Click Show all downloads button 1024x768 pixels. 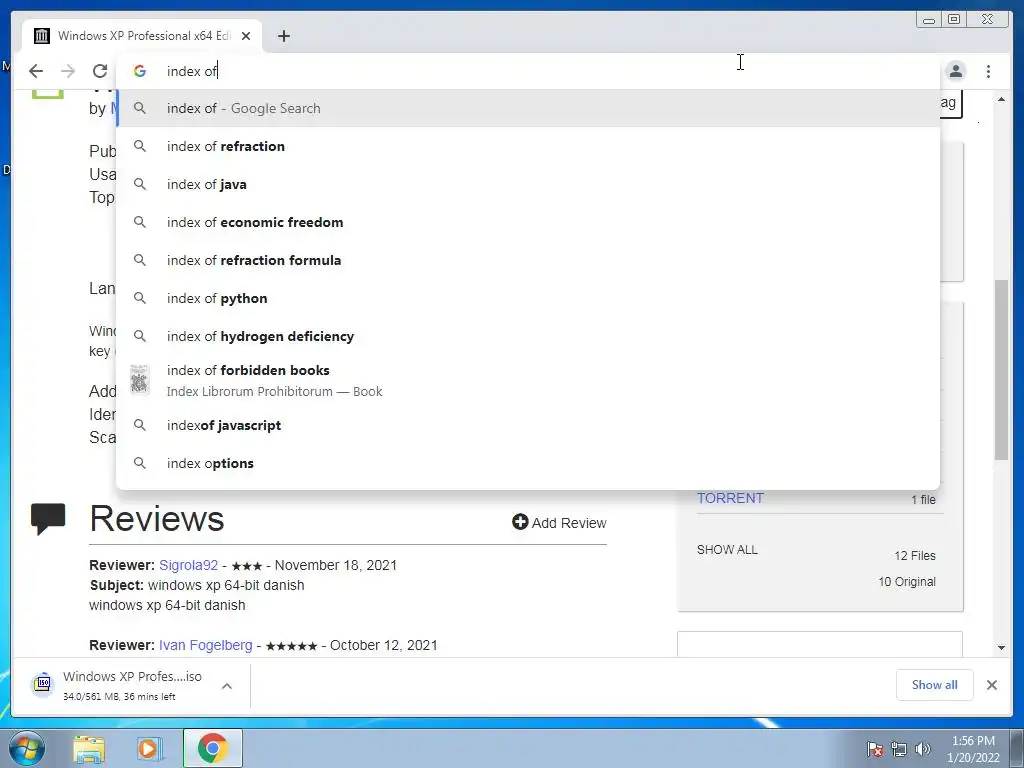point(935,685)
